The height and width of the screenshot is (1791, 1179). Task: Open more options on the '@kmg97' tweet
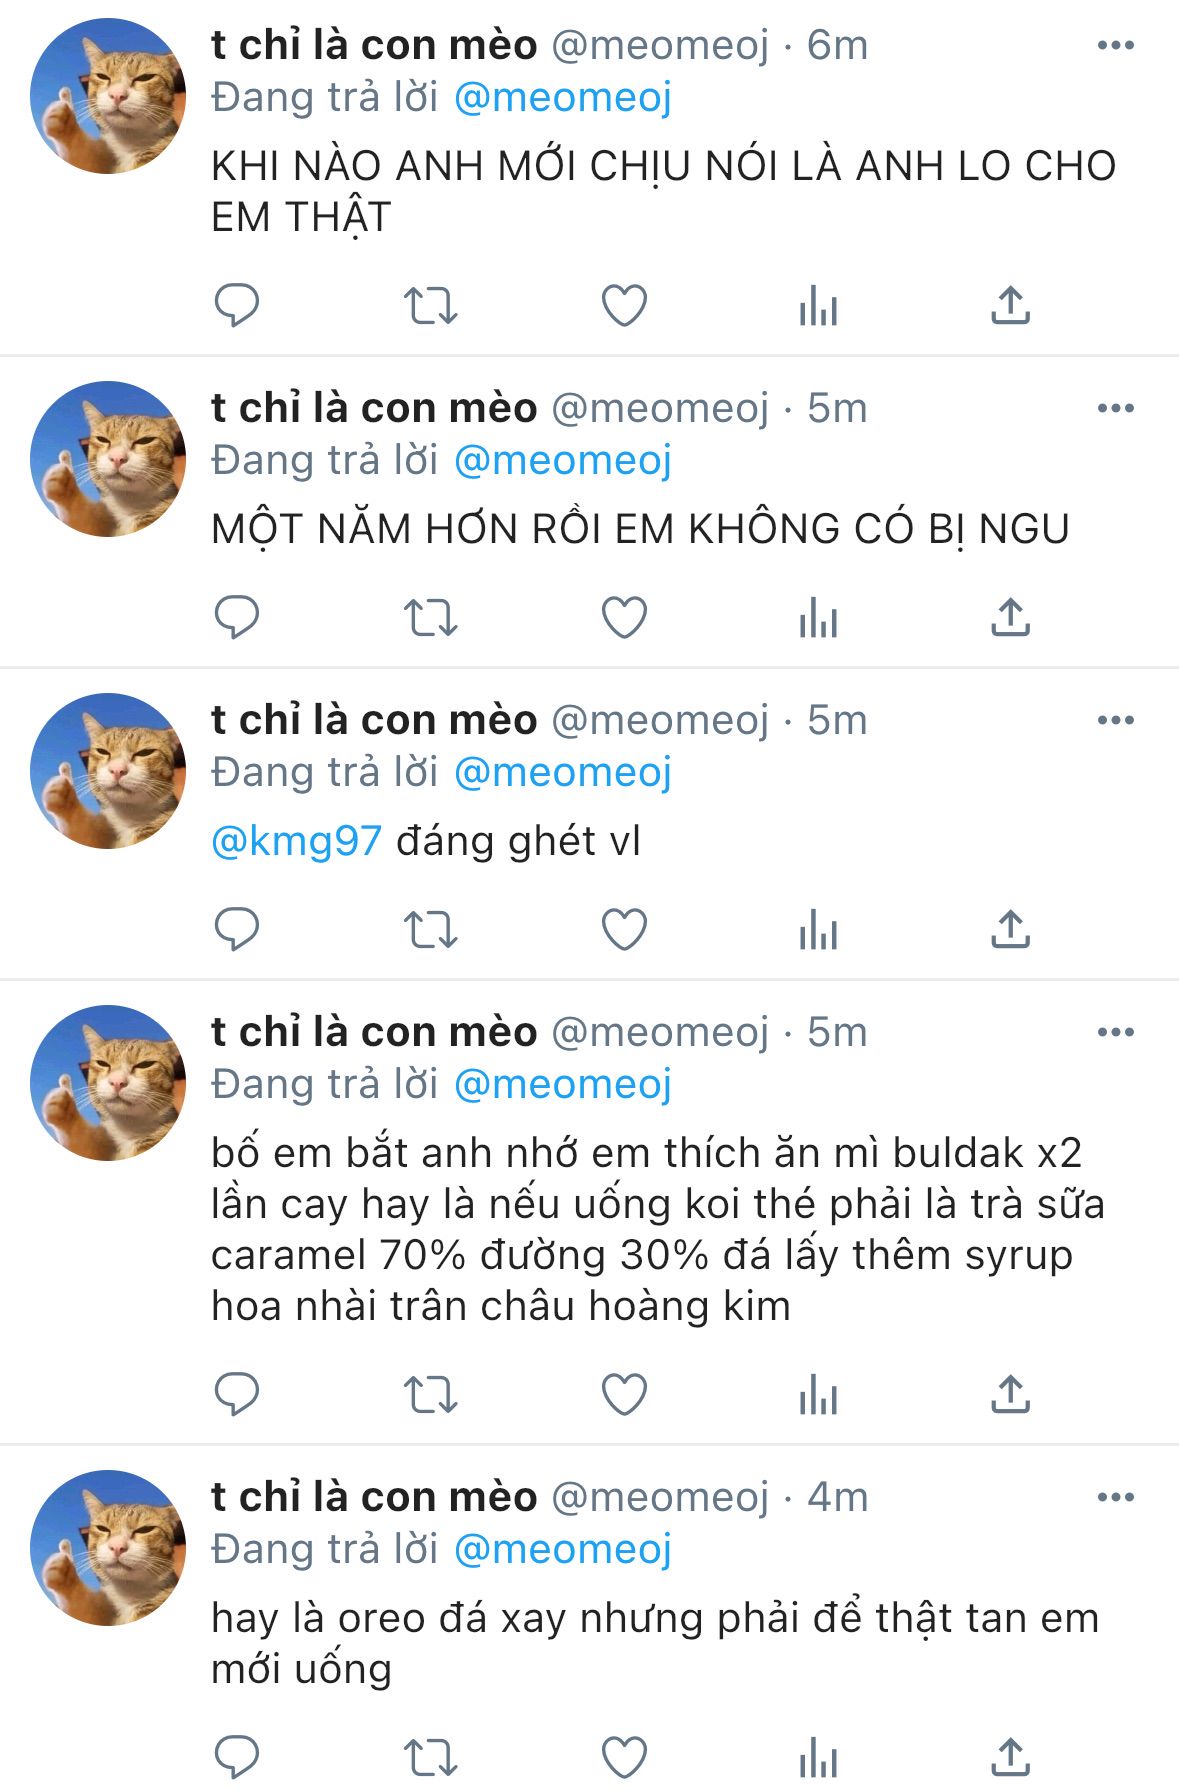coord(1115,720)
